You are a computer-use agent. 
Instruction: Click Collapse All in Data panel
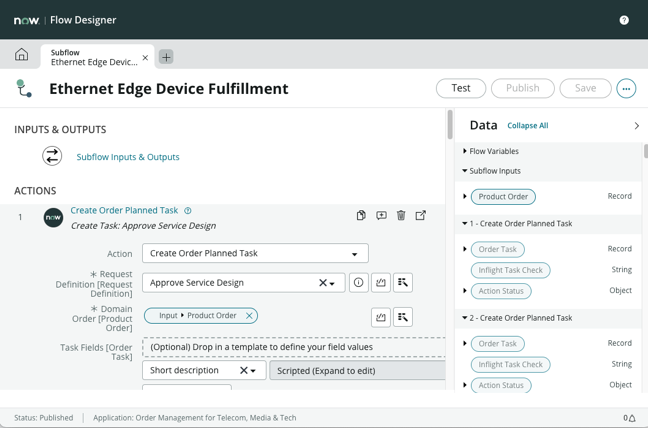pos(528,126)
